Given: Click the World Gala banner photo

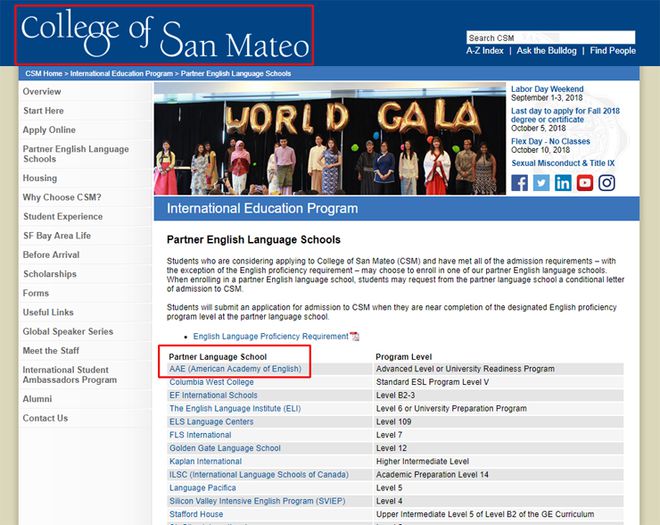Looking at the screenshot, I should tap(330, 139).
